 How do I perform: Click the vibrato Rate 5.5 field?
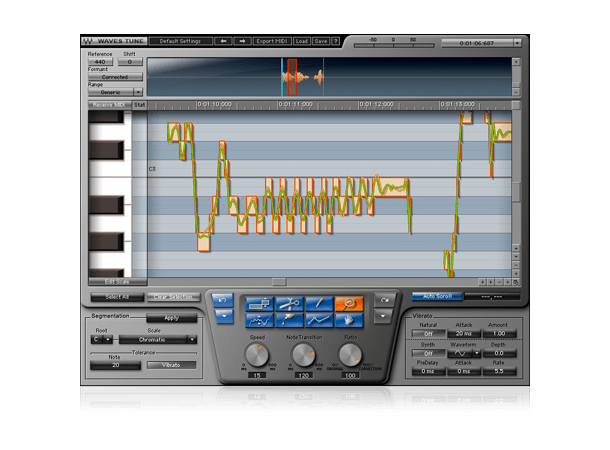499,371
